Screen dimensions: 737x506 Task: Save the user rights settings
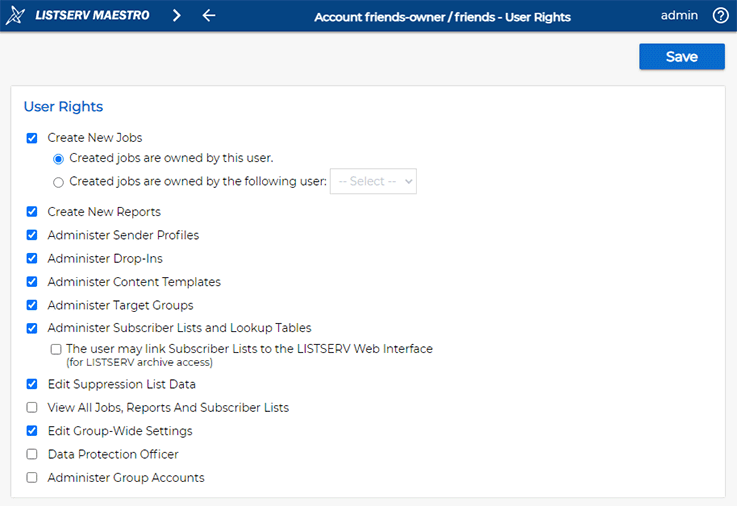(682, 57)
